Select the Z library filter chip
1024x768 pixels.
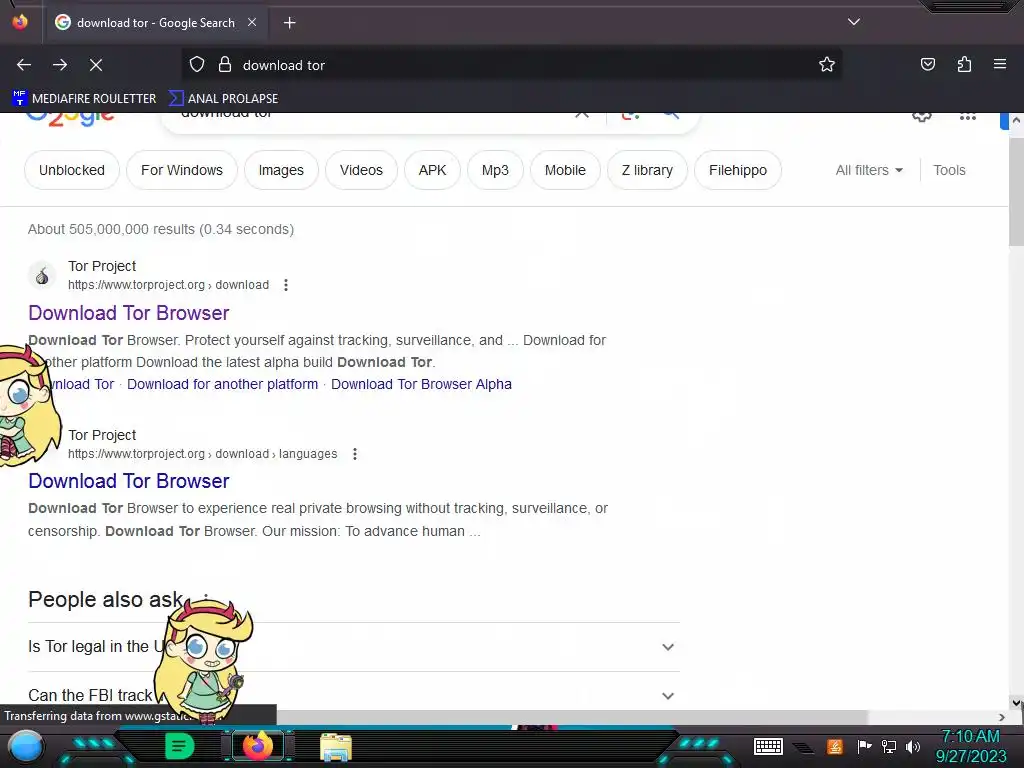(x=647, y=170)
